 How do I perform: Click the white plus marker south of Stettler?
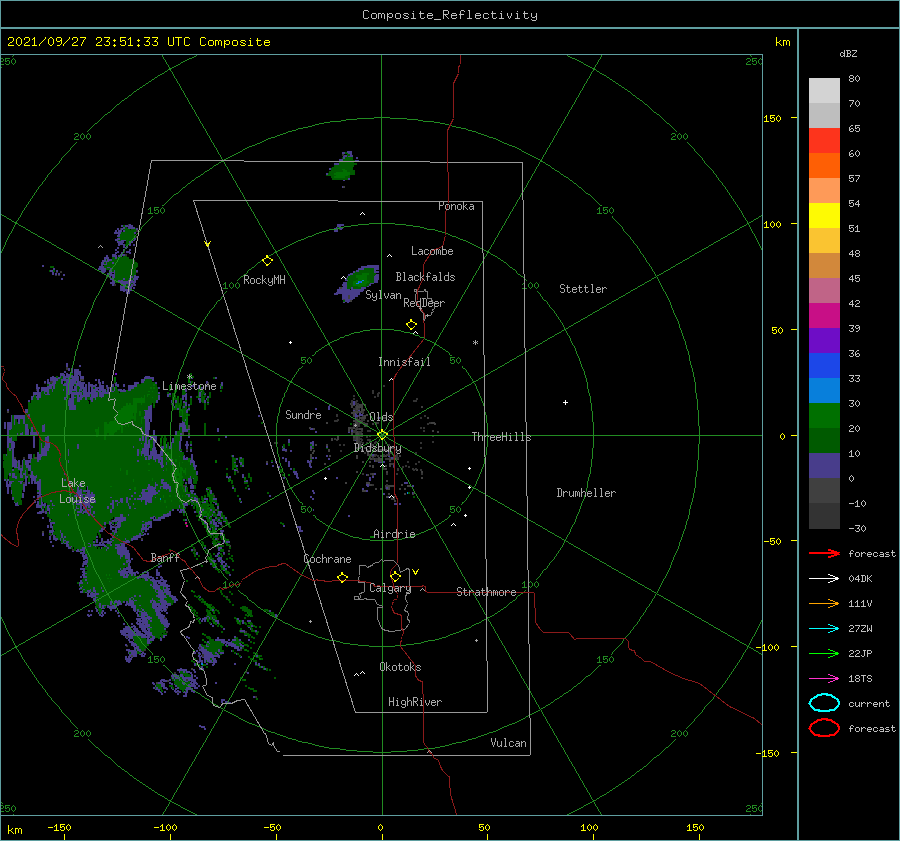565,402
